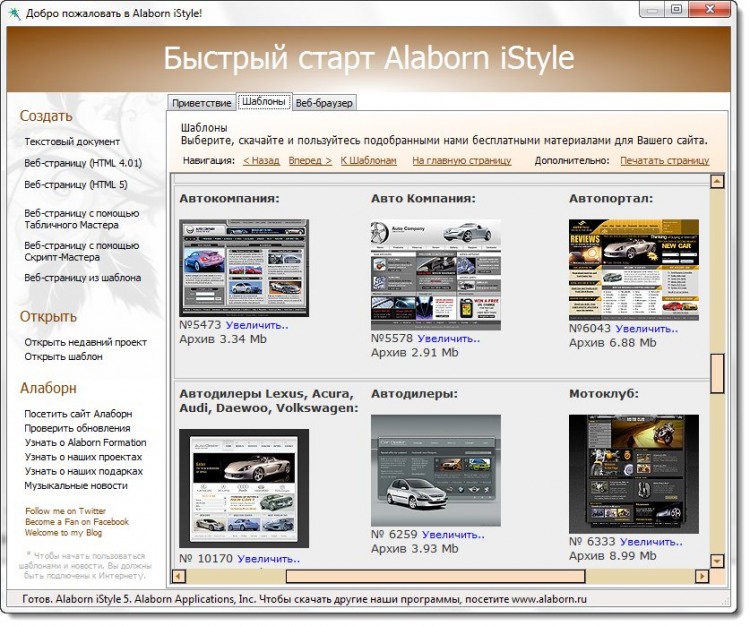750x626 pixels.
Task: Click the horizontal scrollbar right arrow
Action: (702, 576)
